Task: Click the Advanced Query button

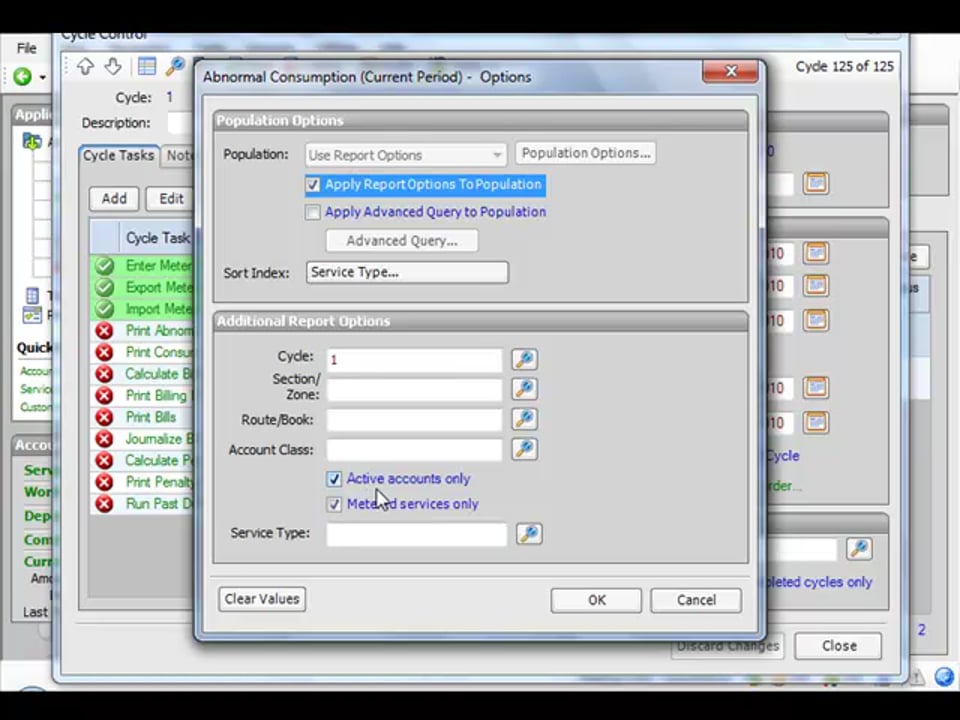Action: tap(402, 241)
